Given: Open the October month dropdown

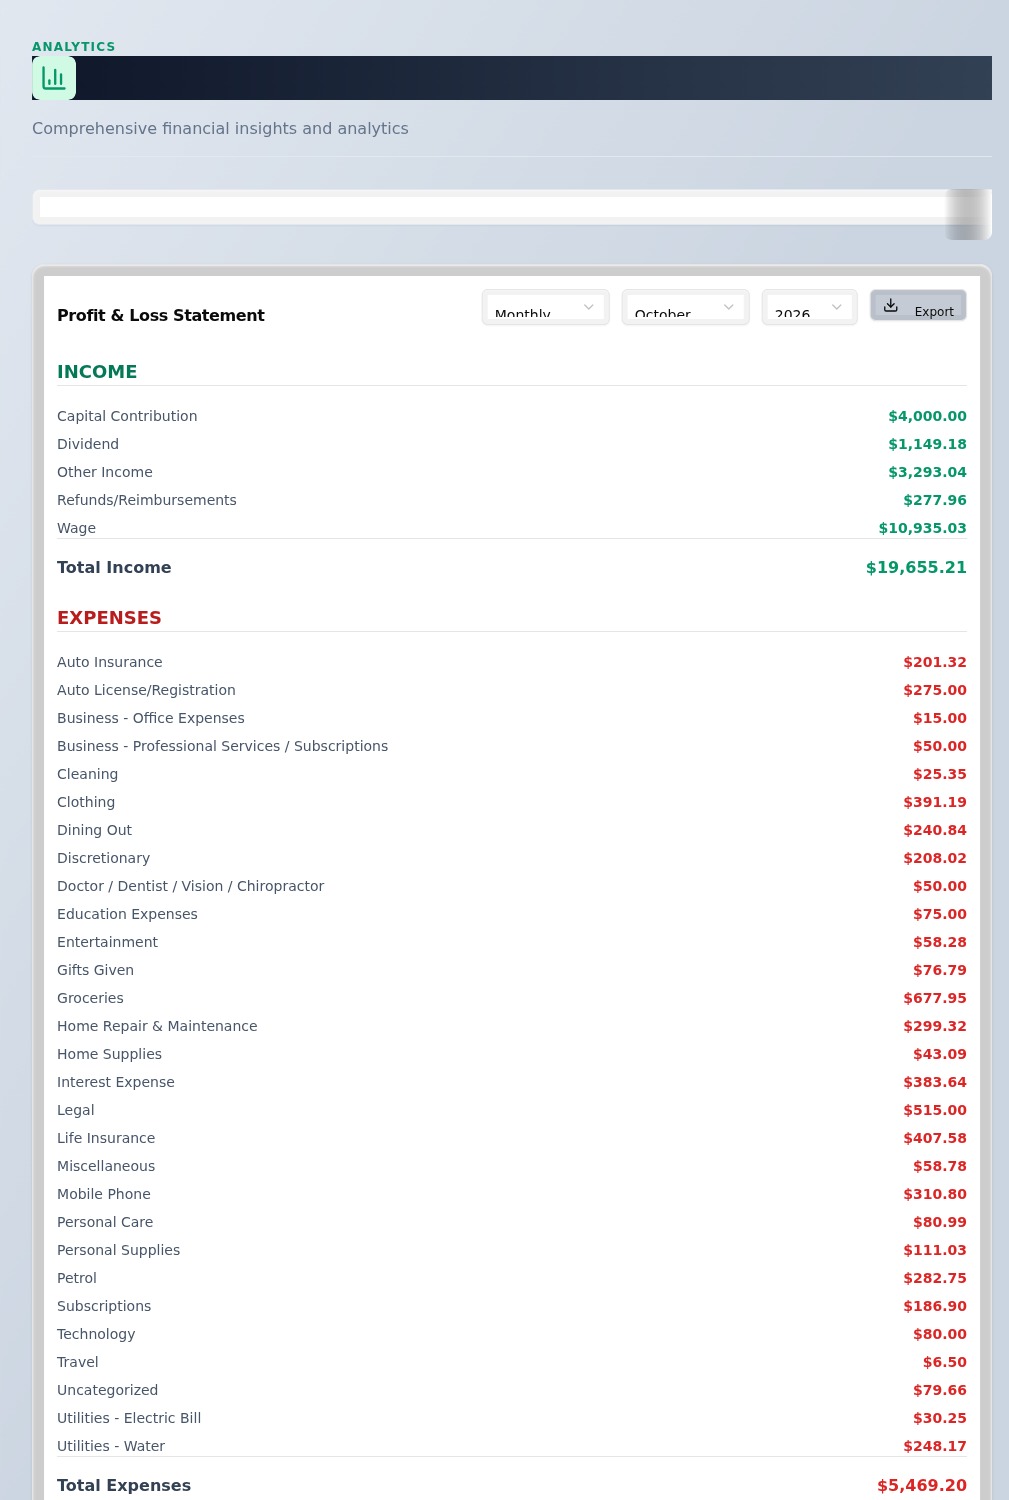Looking at the screenshot, I should click(686, 307).
